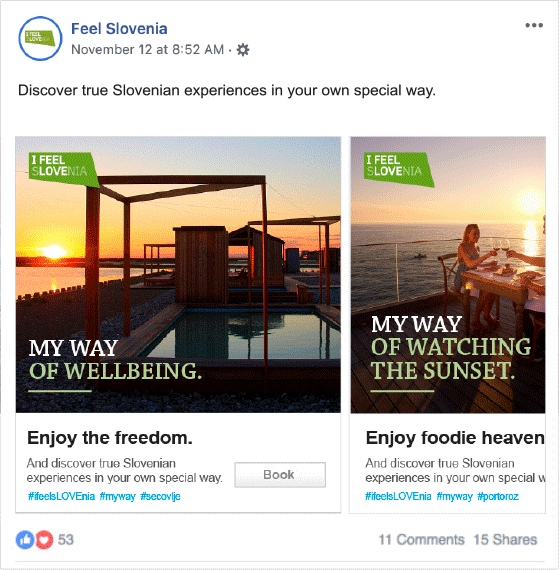Click I Feel Slovenia logo on sunset image
559x570 pixels.
click(x=399, y=169)
